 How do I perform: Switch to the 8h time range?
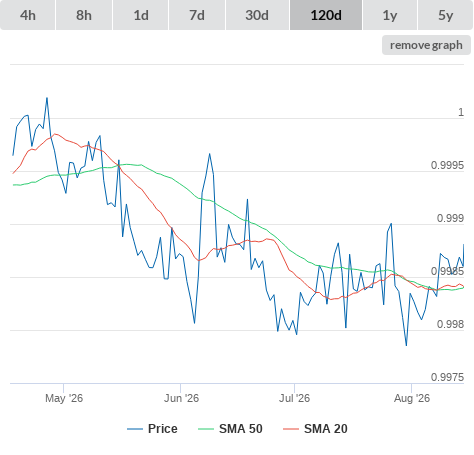coord(84,15)
